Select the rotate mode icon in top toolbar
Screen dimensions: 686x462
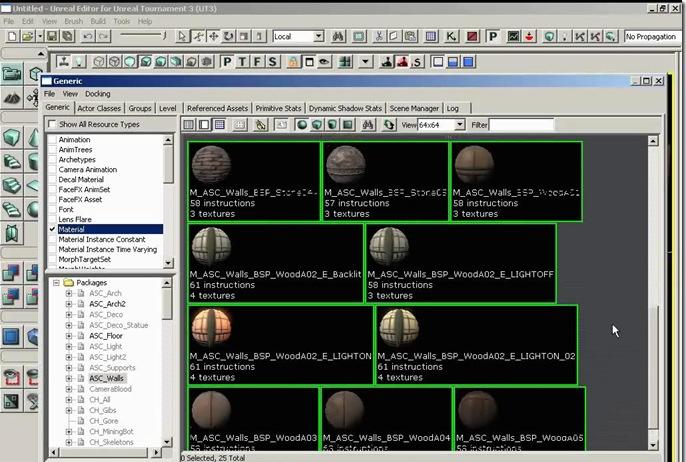coord(228,36)
